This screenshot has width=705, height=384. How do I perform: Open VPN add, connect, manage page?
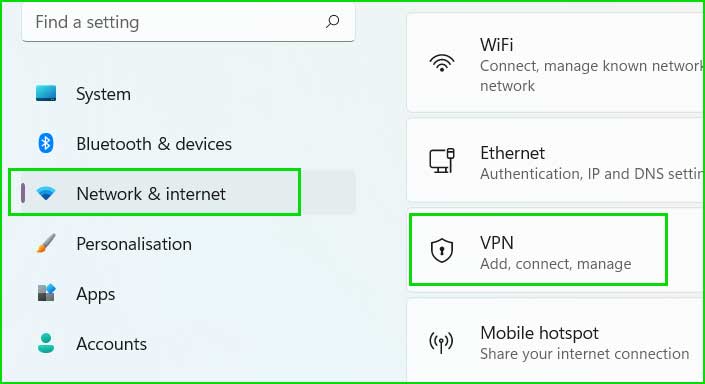point(538,250)
